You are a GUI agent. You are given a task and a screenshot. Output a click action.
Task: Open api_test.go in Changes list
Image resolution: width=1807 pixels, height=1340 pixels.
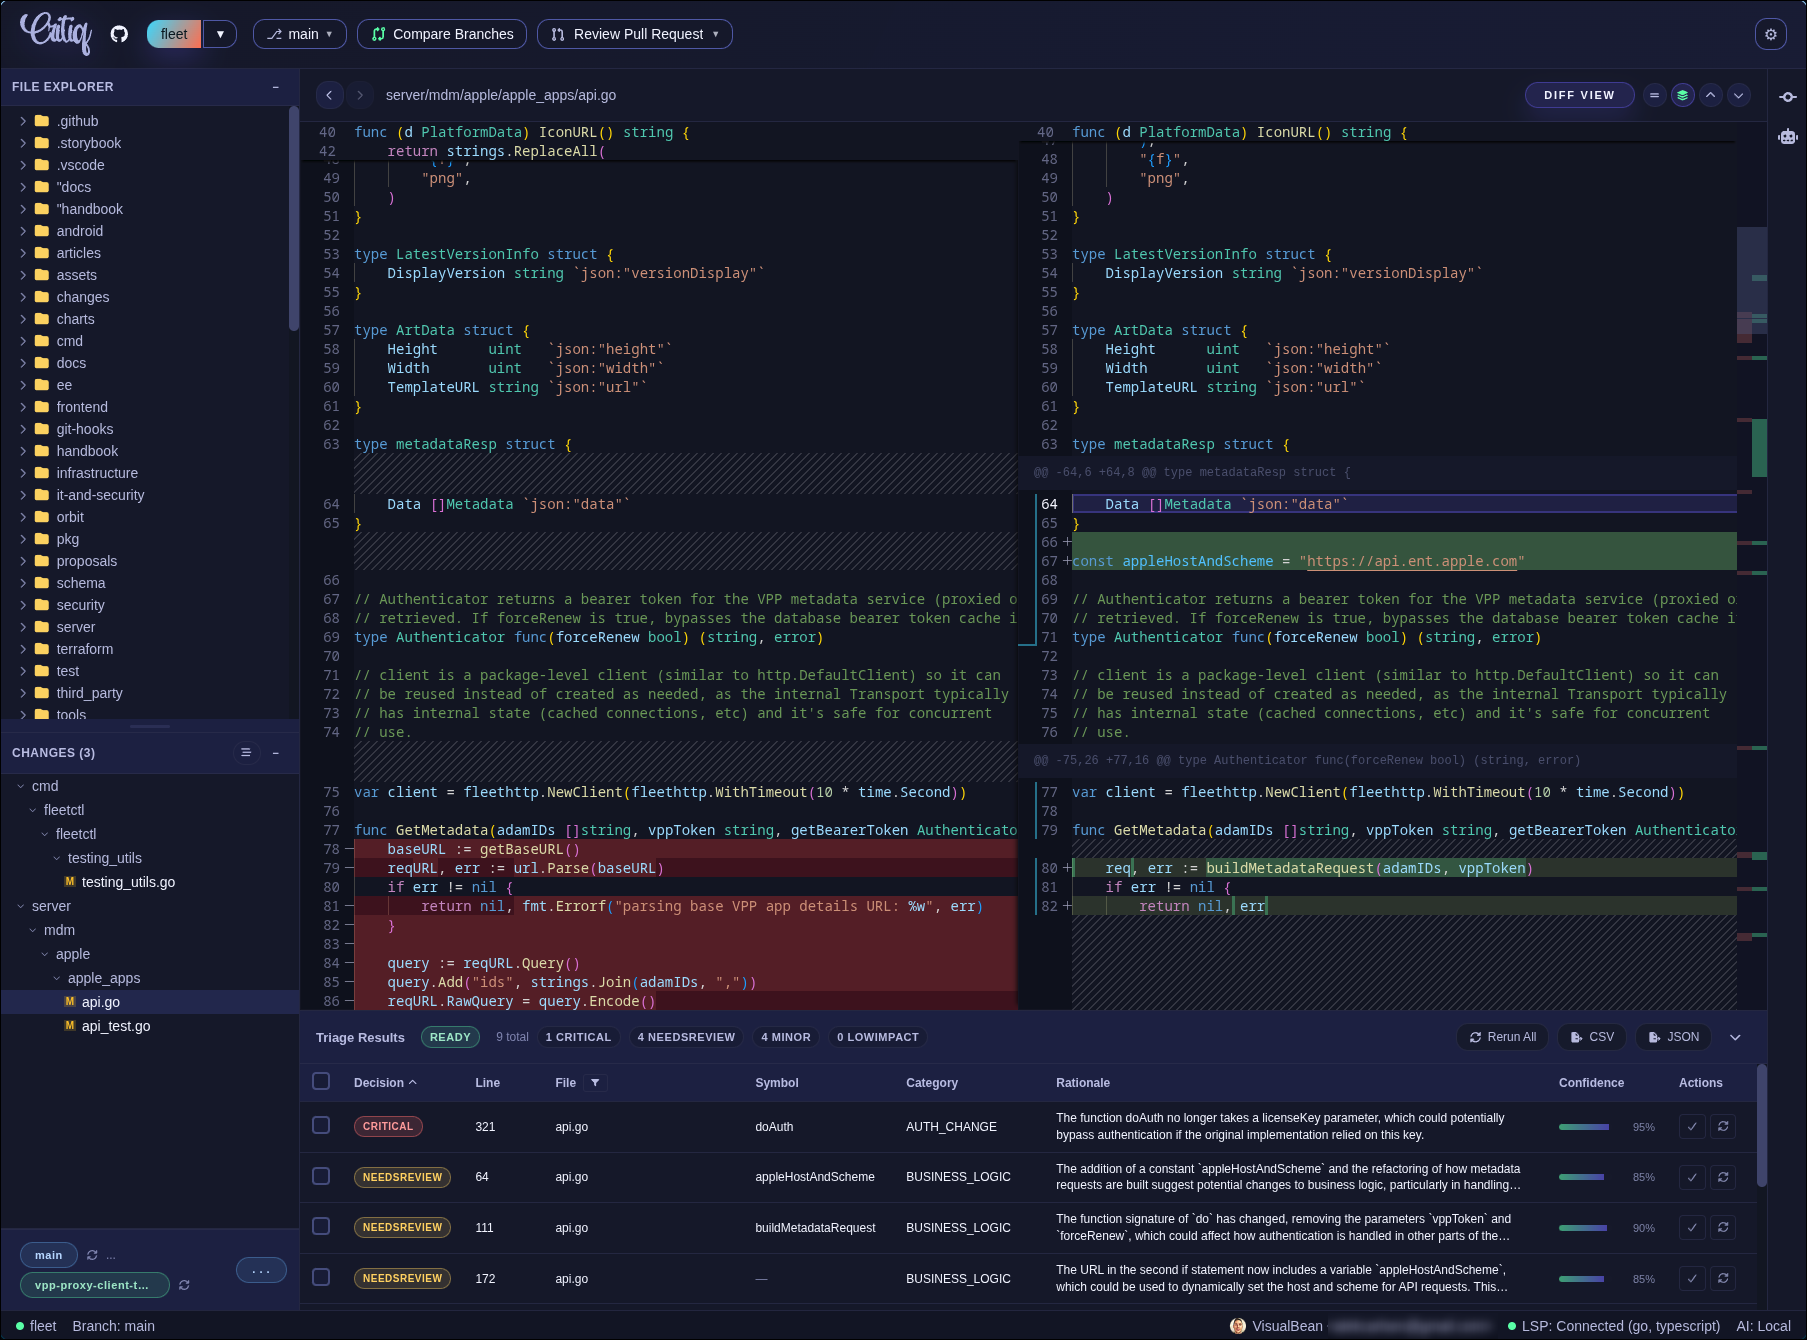116,1026
